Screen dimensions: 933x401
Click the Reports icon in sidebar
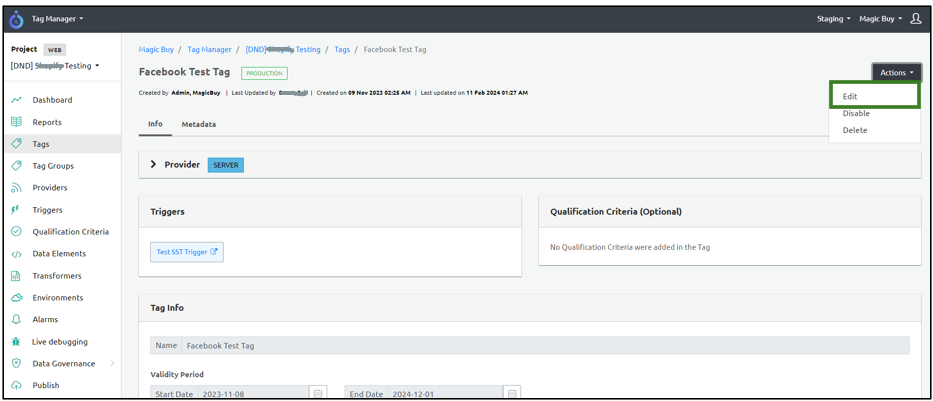tap(16, 122)
